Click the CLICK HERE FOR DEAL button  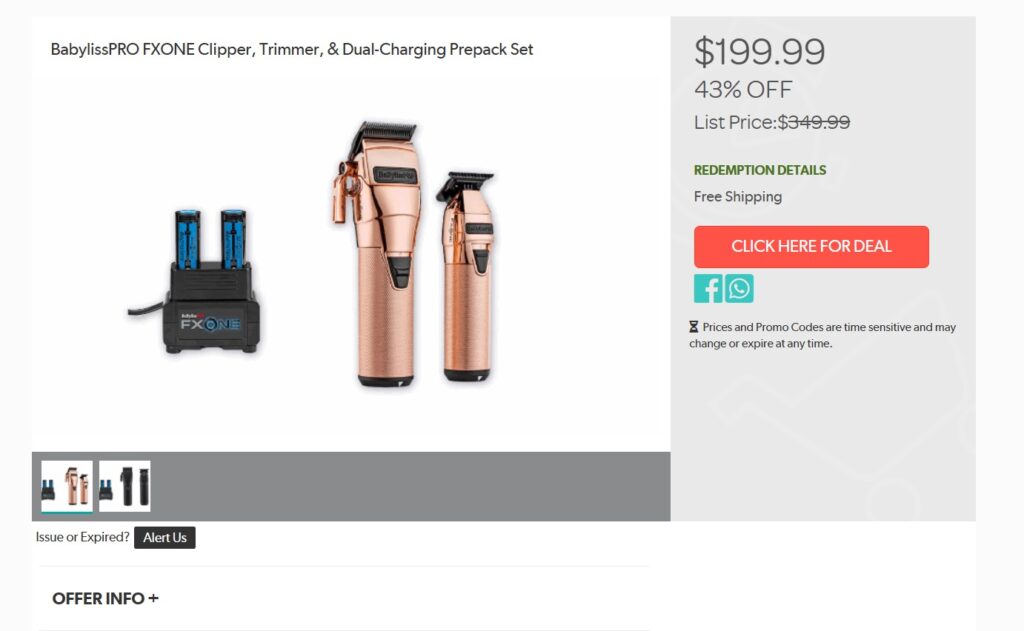pos(811,246)
